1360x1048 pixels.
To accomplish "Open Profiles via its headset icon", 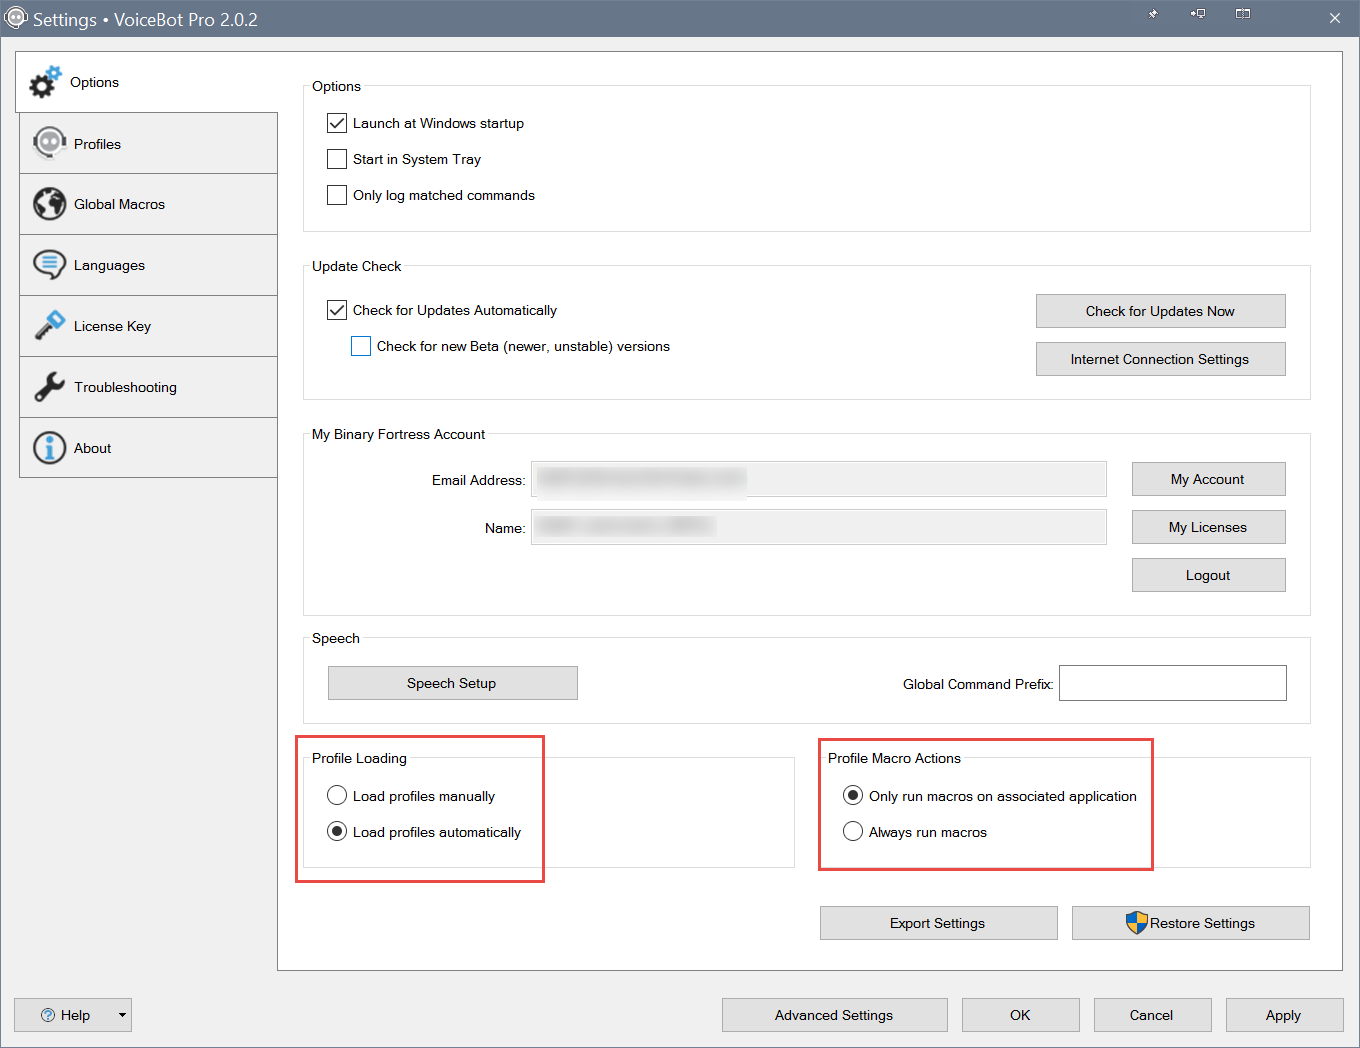I will tap(49, 143).
